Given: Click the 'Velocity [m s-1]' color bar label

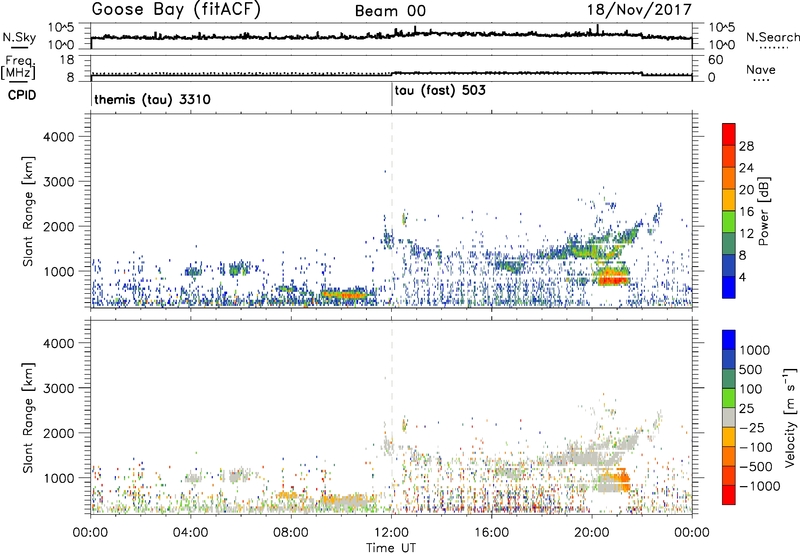Looking at the screenshot, I should coord(790,417).
